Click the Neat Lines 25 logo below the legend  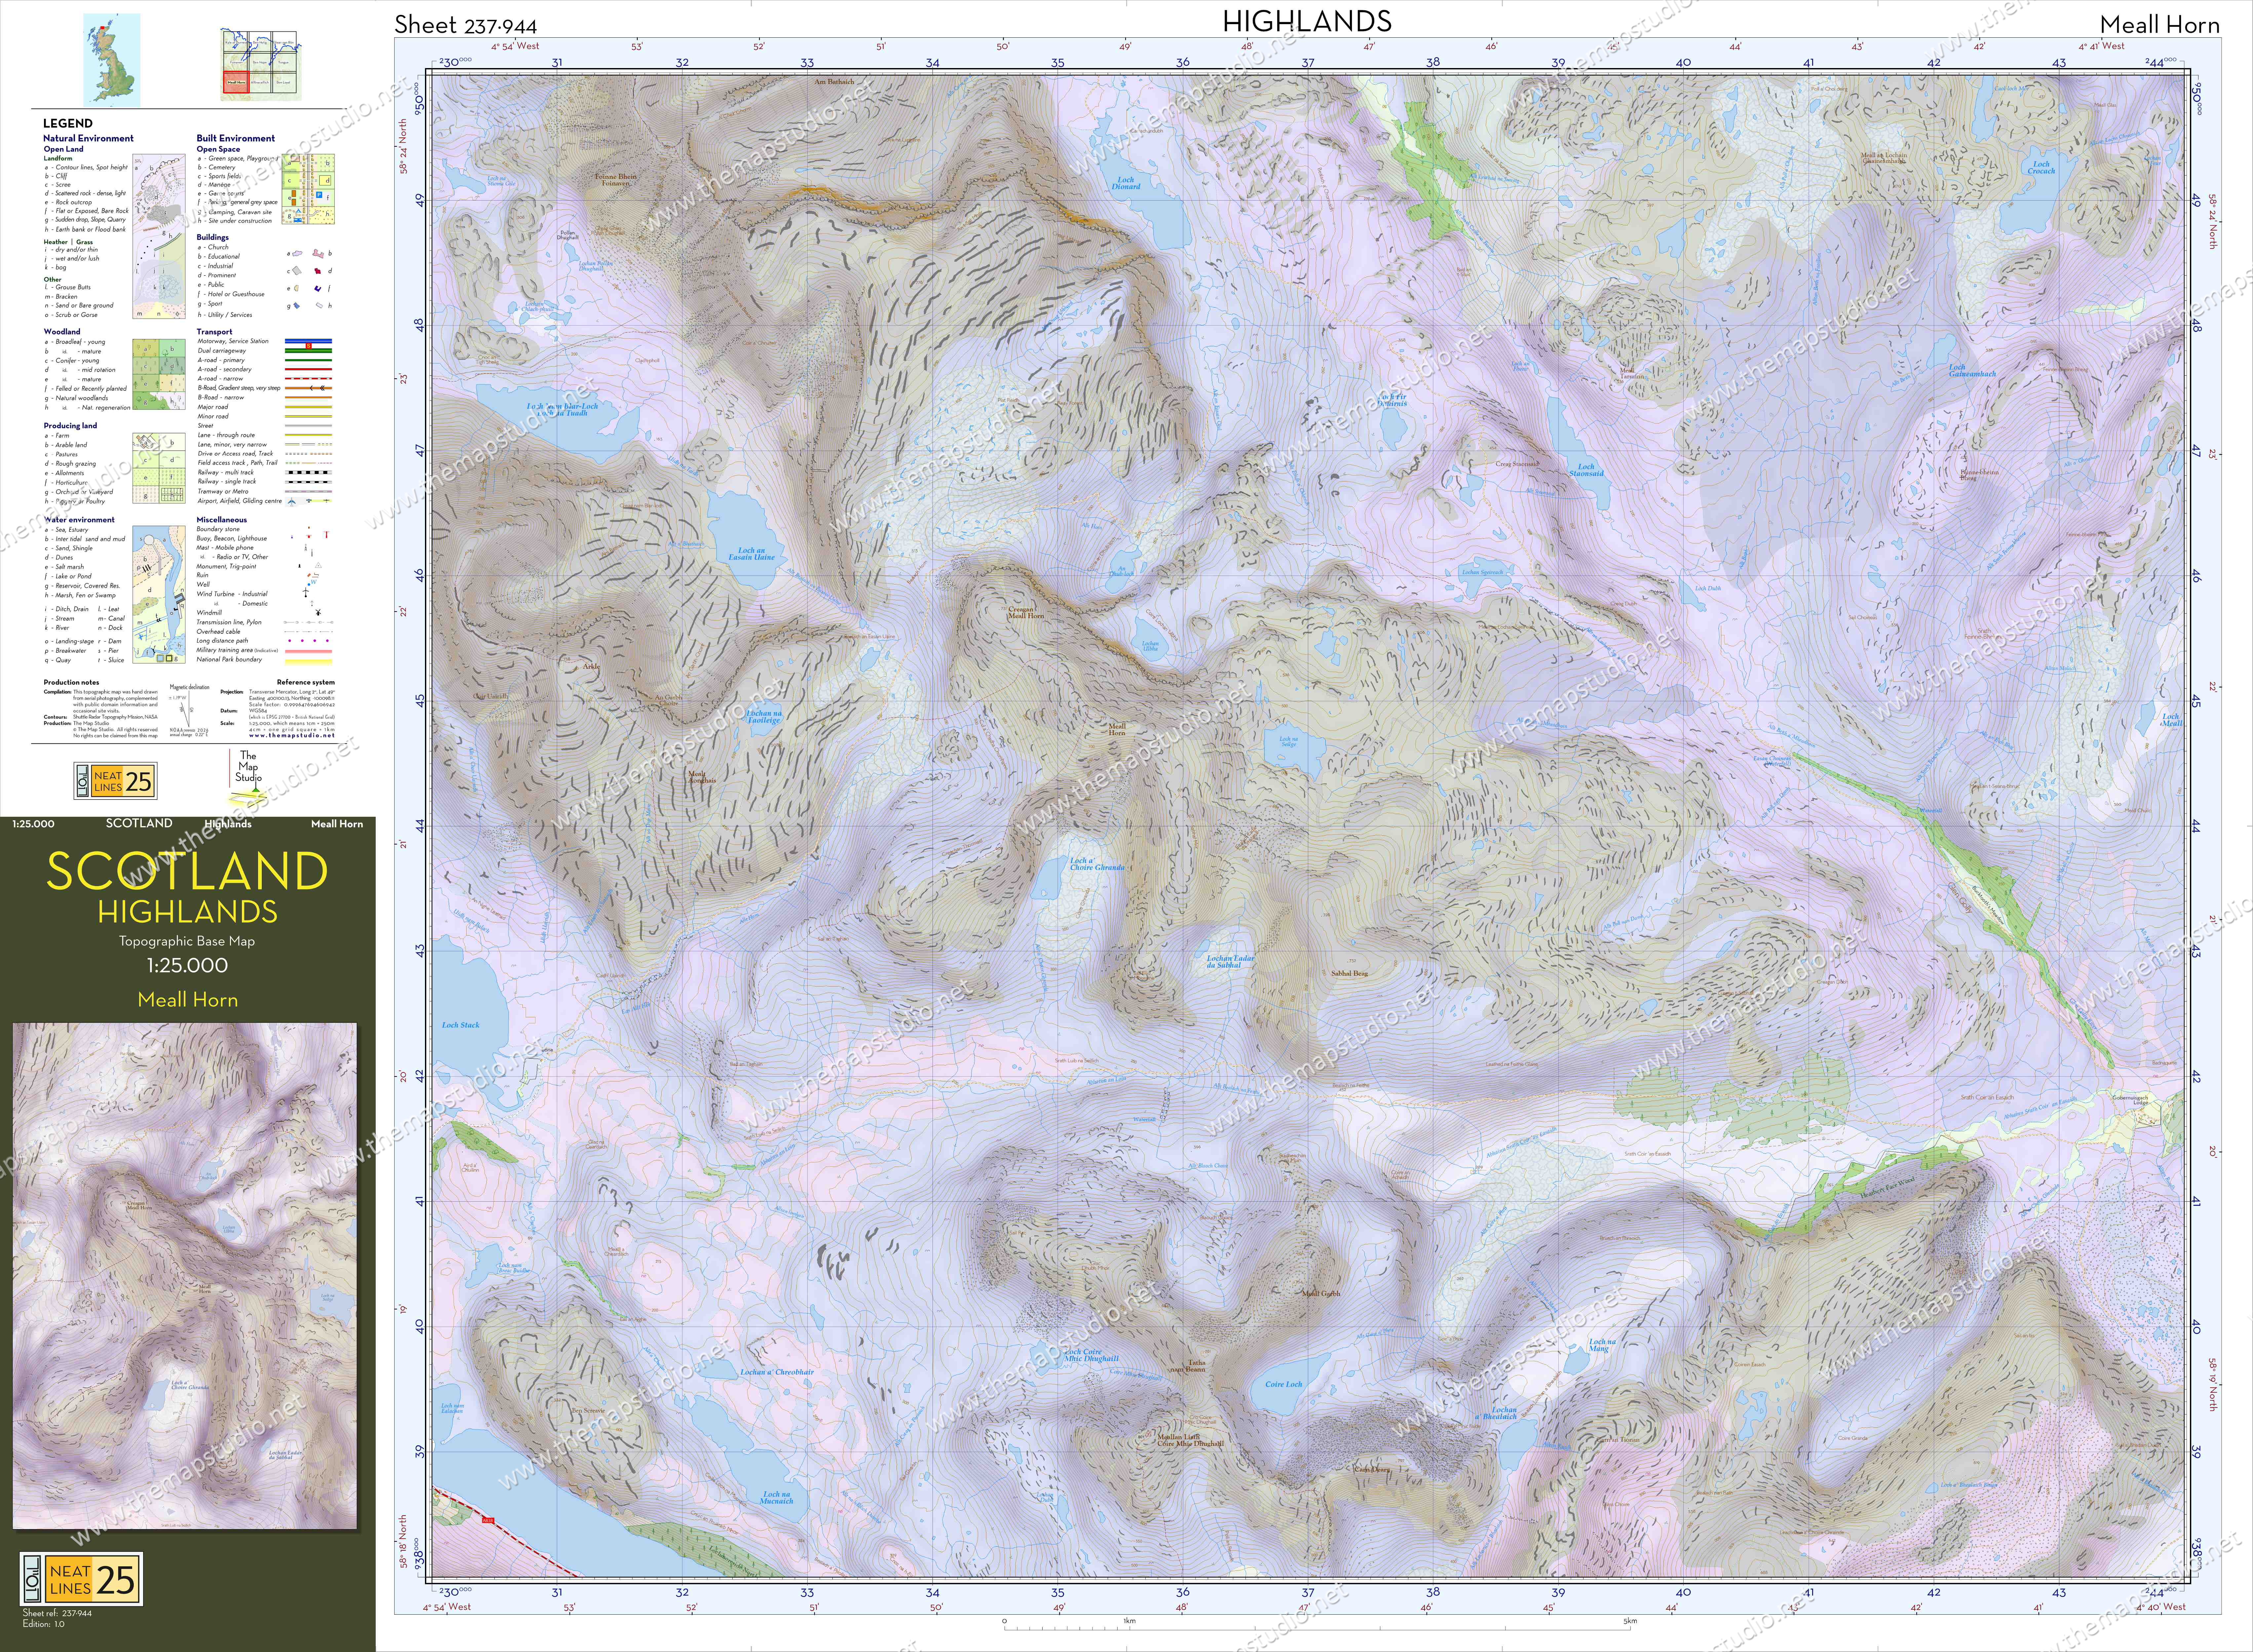[x=116, y=781]
